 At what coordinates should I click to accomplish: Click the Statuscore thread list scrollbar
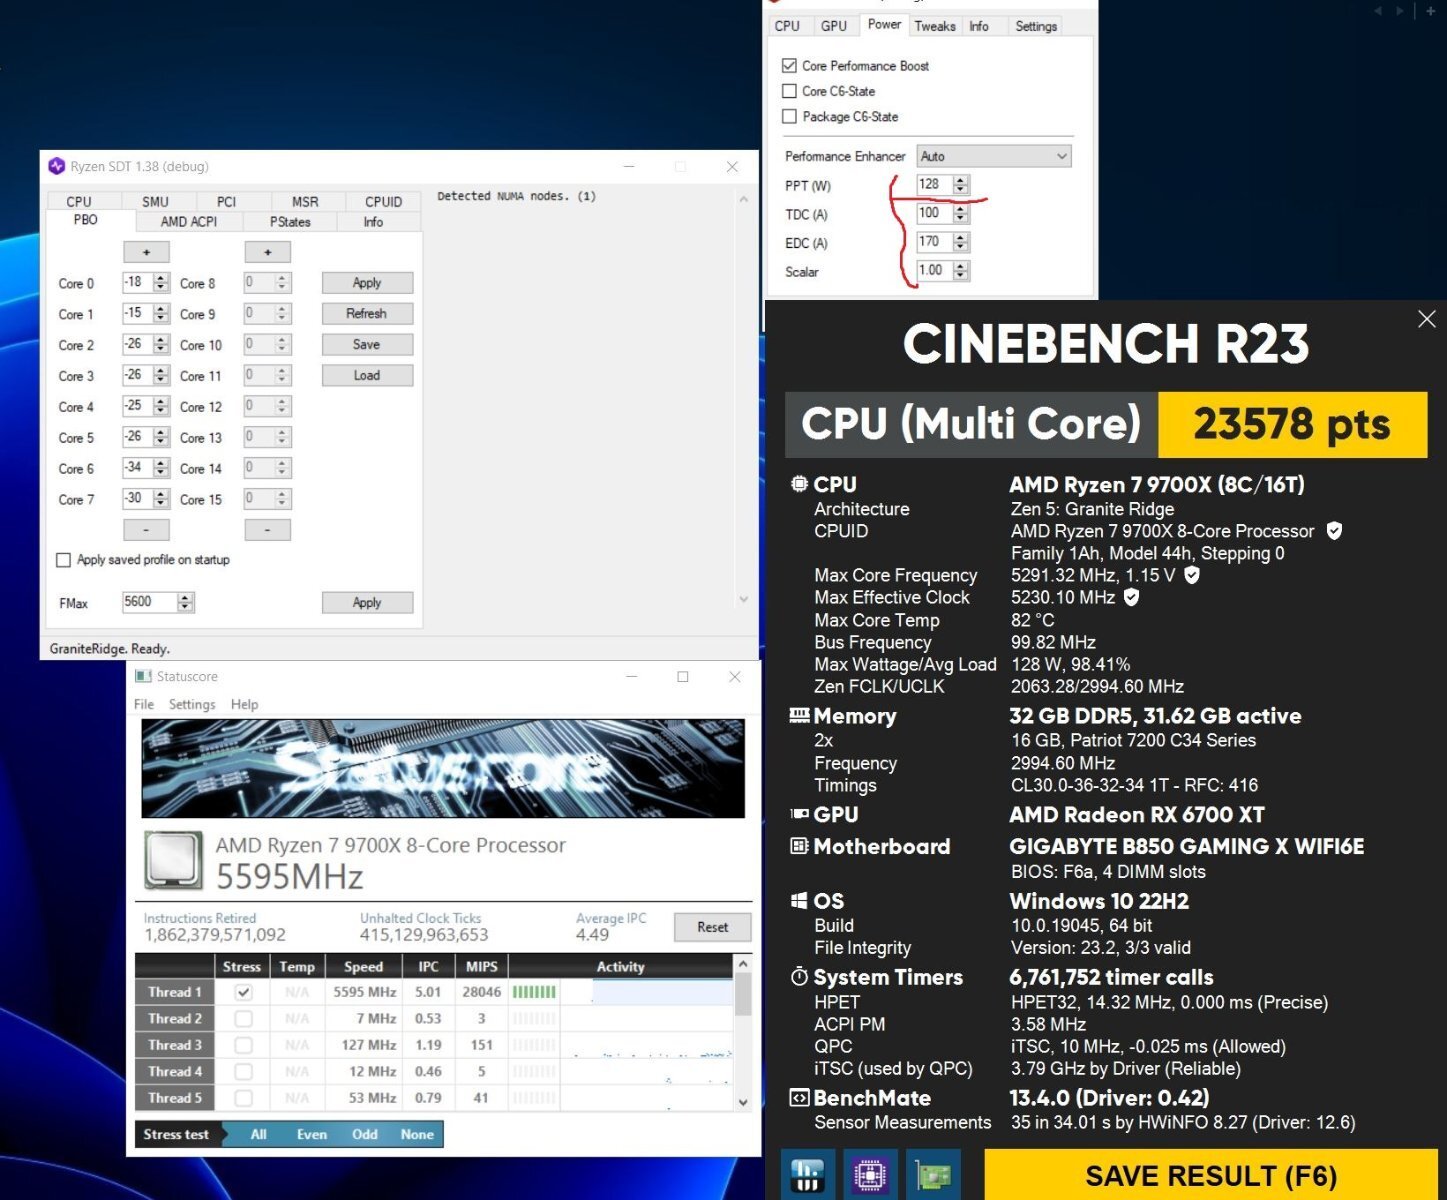[743, 1033]
